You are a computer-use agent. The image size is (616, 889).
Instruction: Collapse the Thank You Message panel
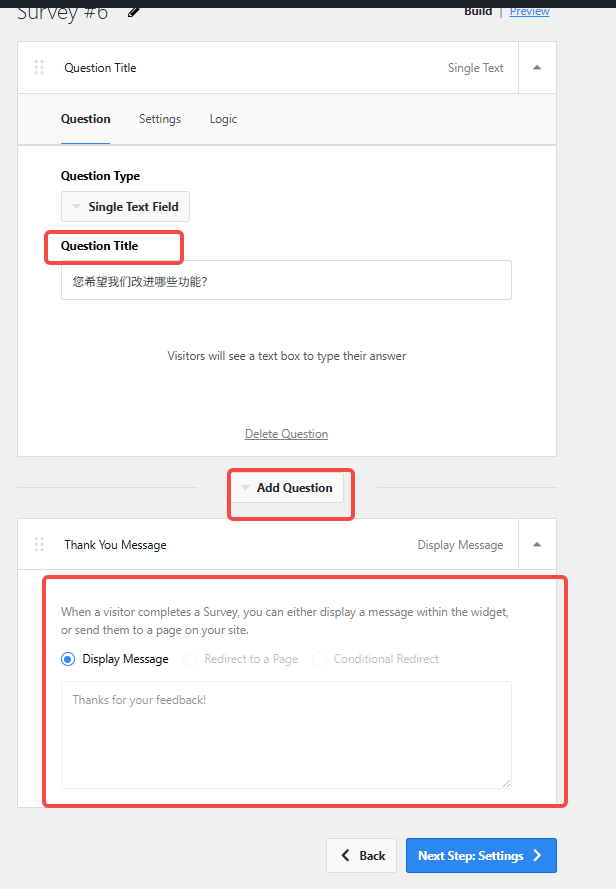coord(537,545)
